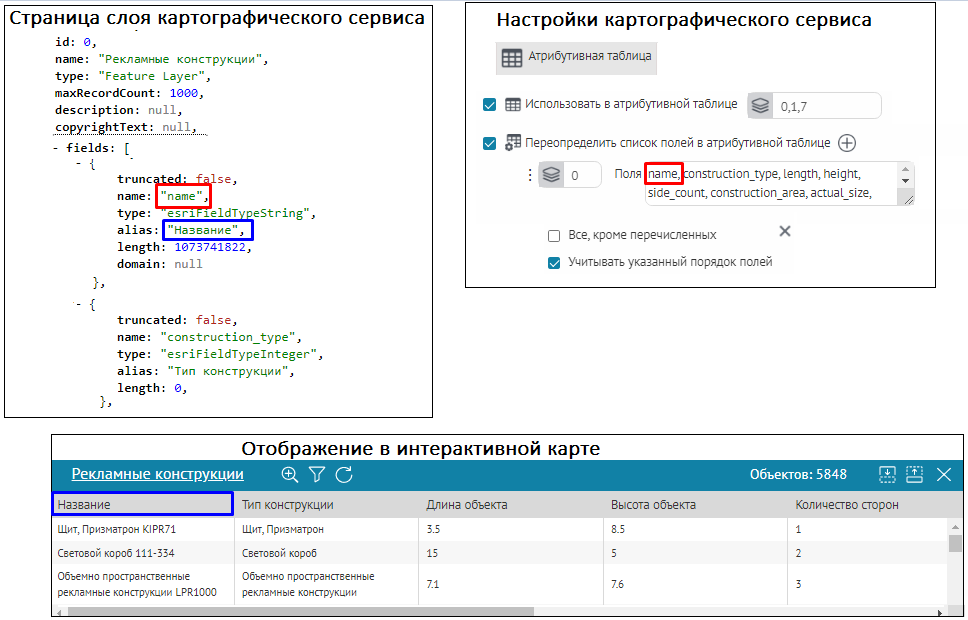Remove the field override with X icon
This screenshot has height=620, width=968.
click(x=785, y=231)
